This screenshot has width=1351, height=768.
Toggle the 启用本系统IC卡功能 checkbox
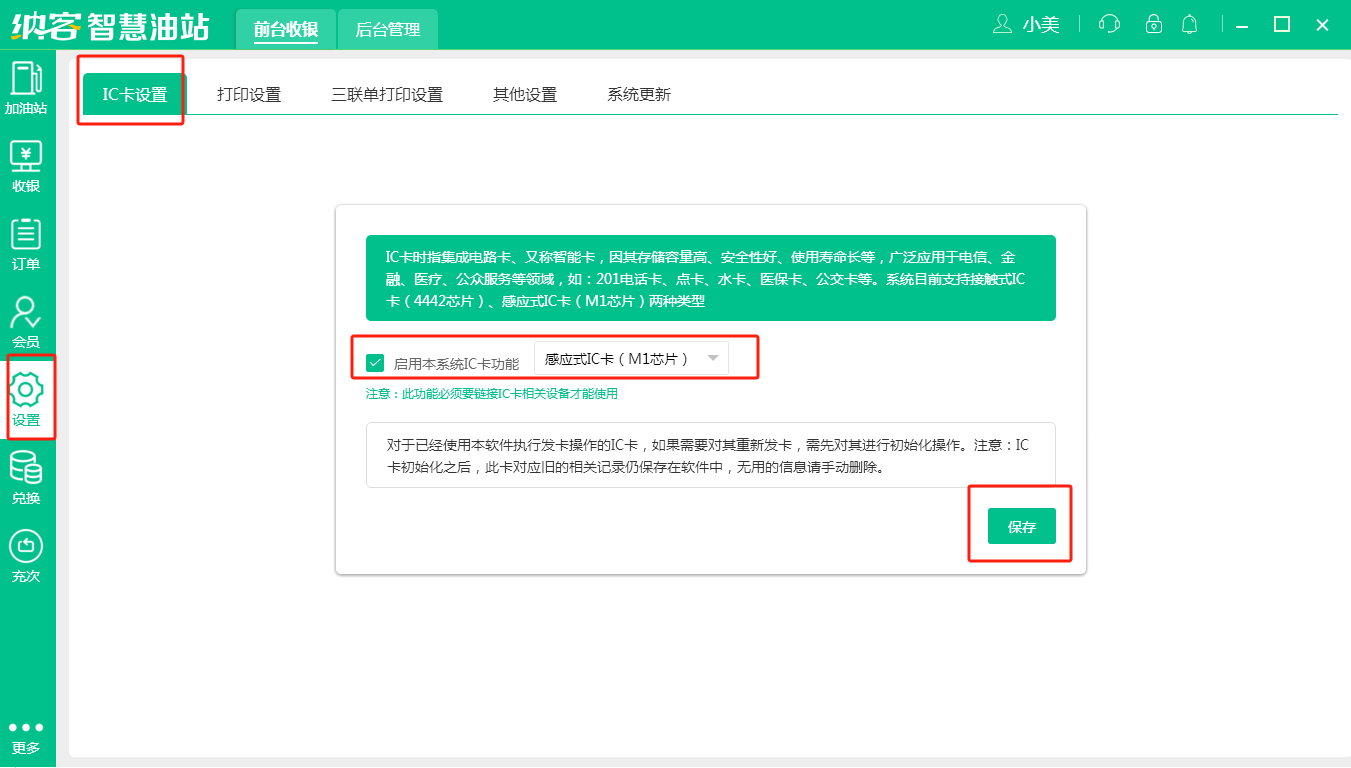click(376, 363)
